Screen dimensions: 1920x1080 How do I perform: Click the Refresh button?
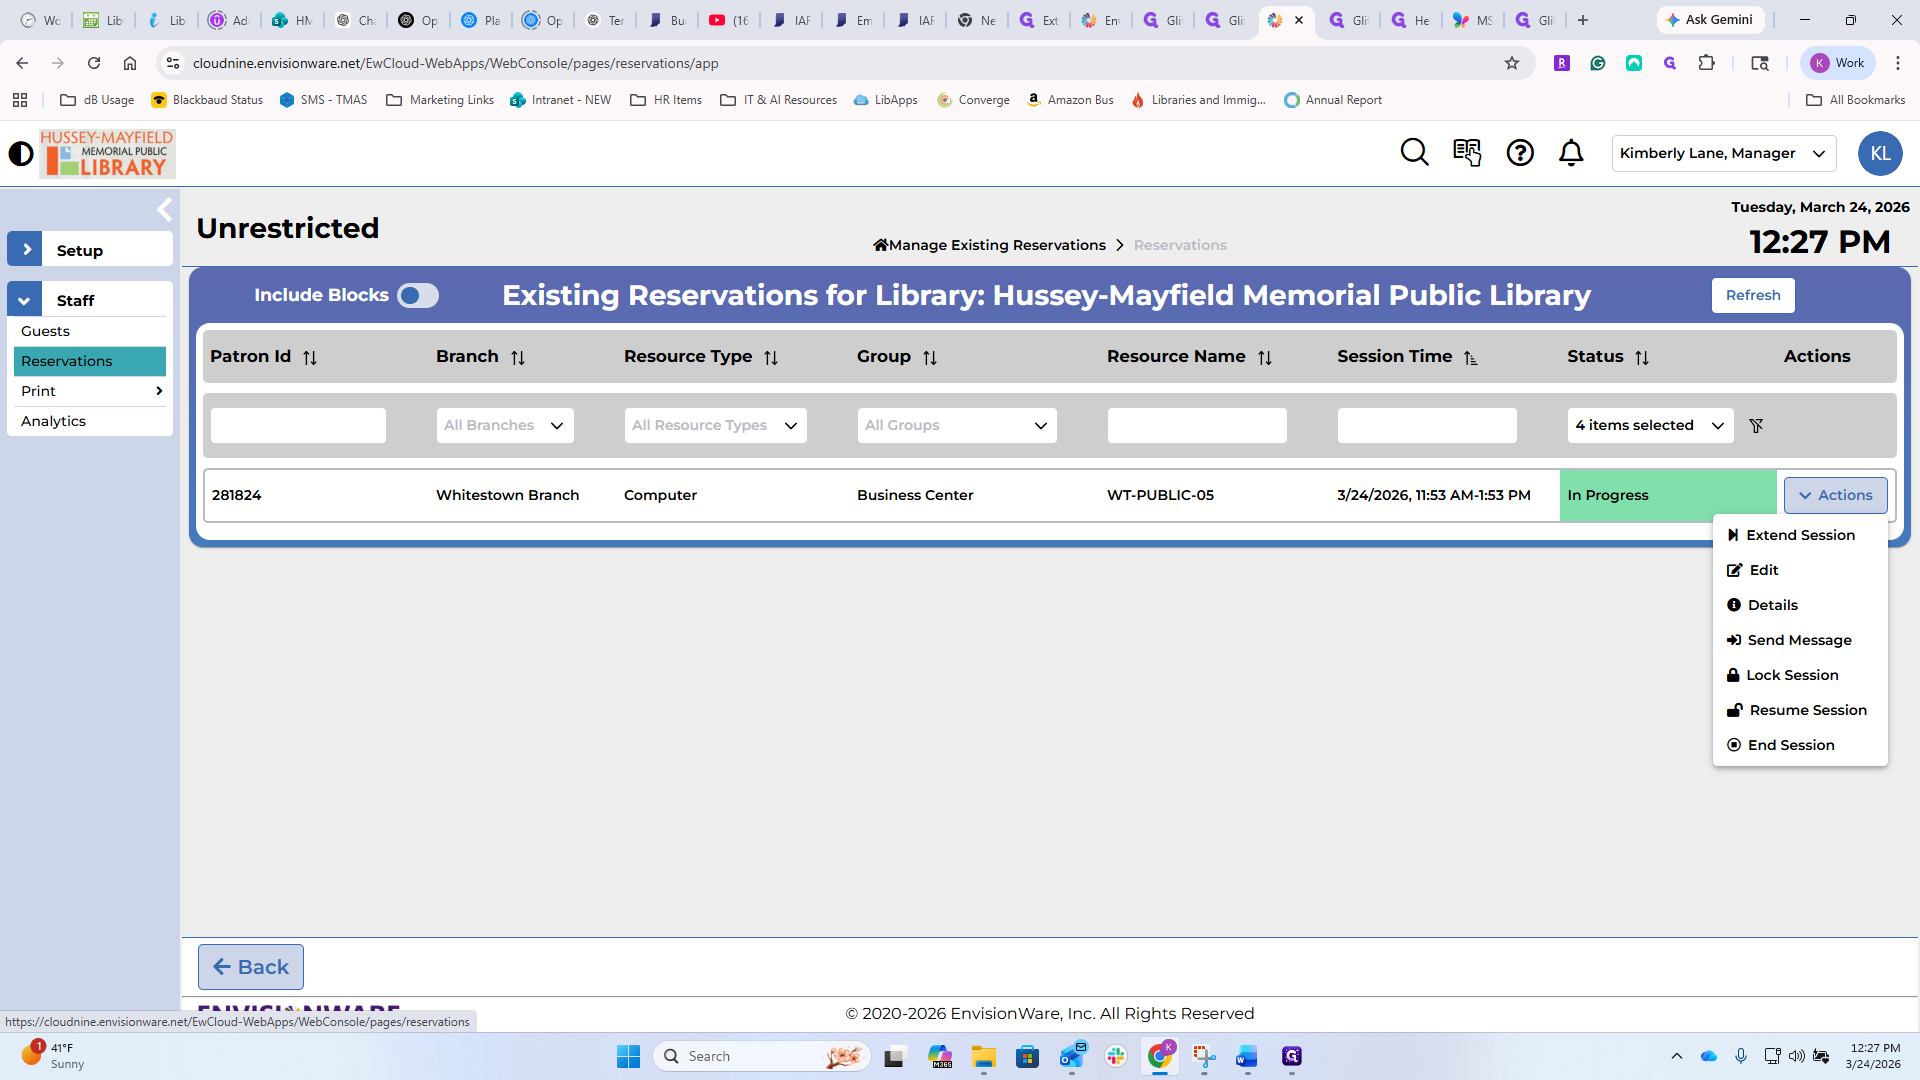[1752, 296]
